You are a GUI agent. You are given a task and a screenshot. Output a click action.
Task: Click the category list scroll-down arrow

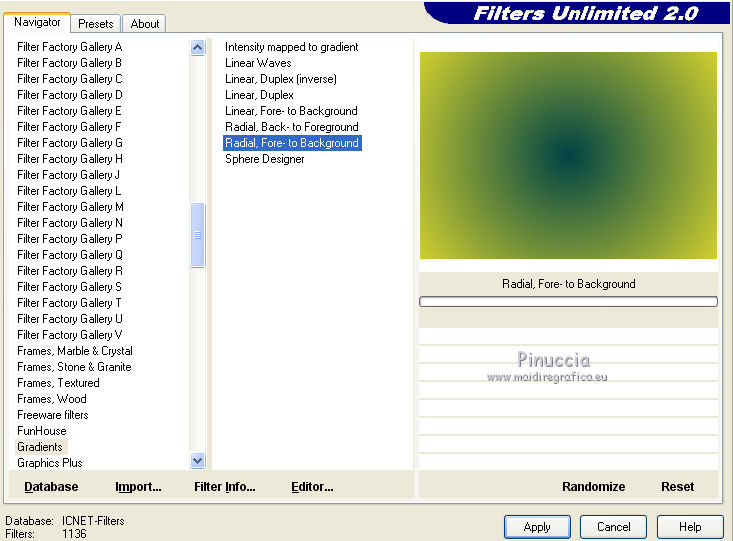[x=198, y=461]
